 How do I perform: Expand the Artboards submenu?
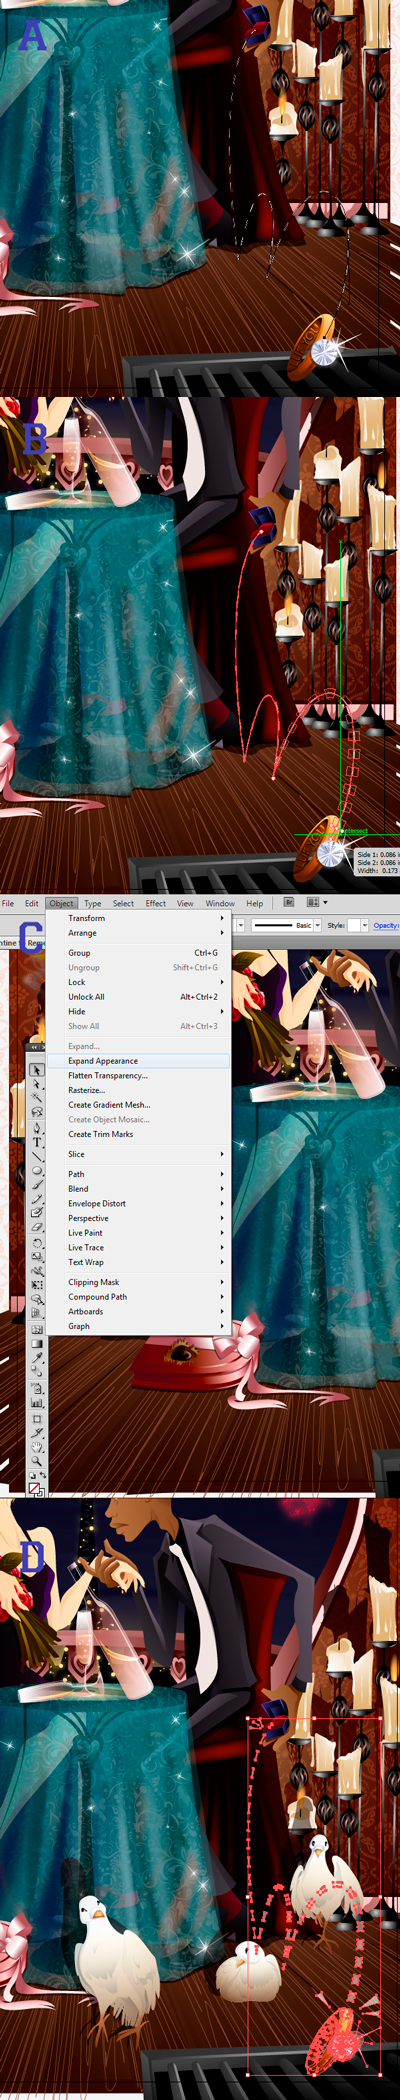pos(139,1311)
